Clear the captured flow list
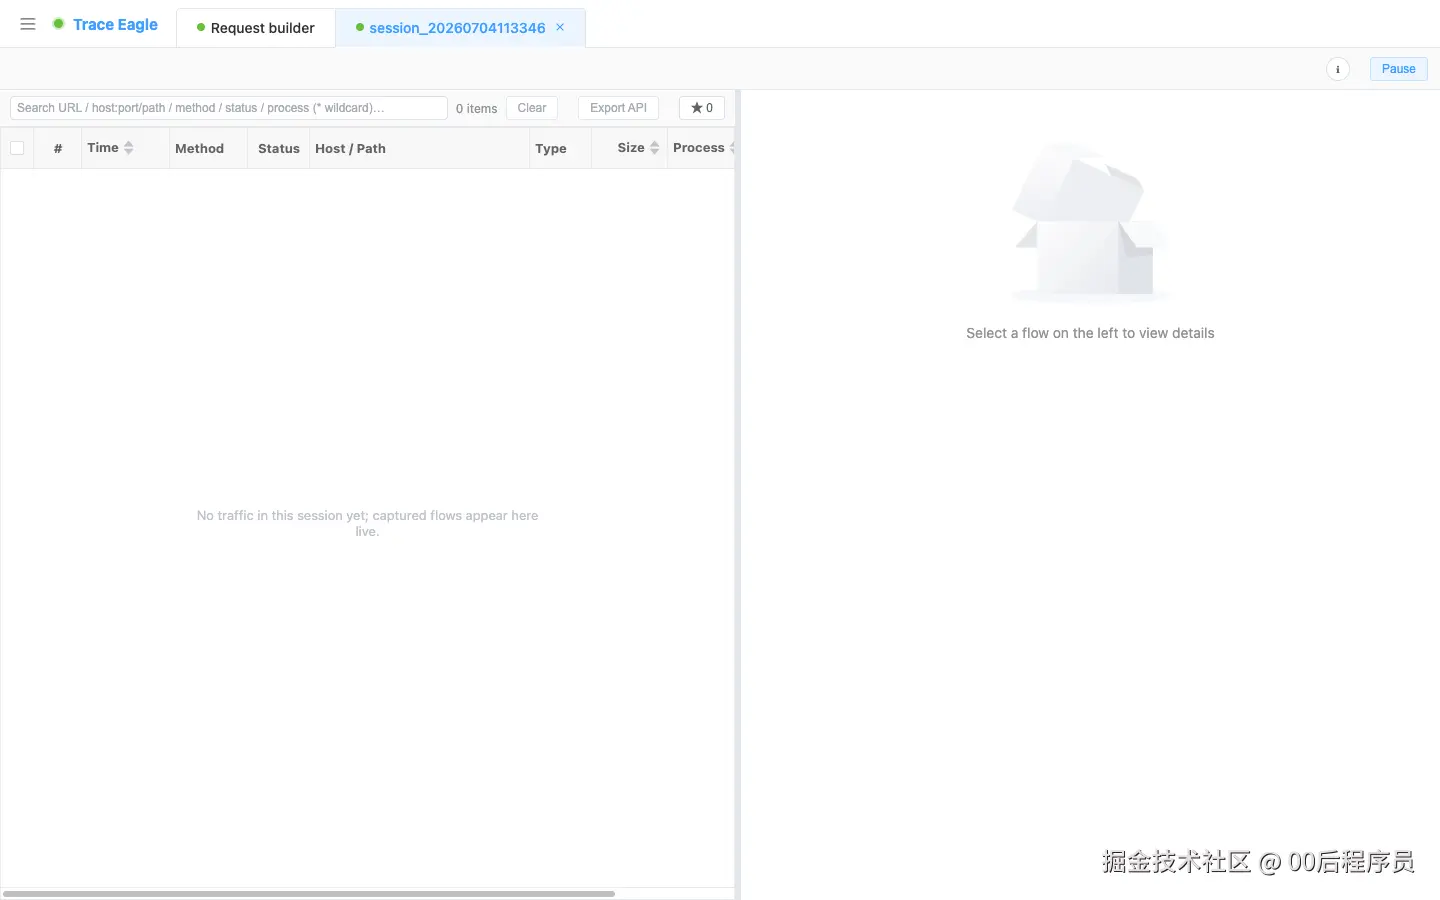The width and height of the screenshot is (1440, 900). [532, 108]
